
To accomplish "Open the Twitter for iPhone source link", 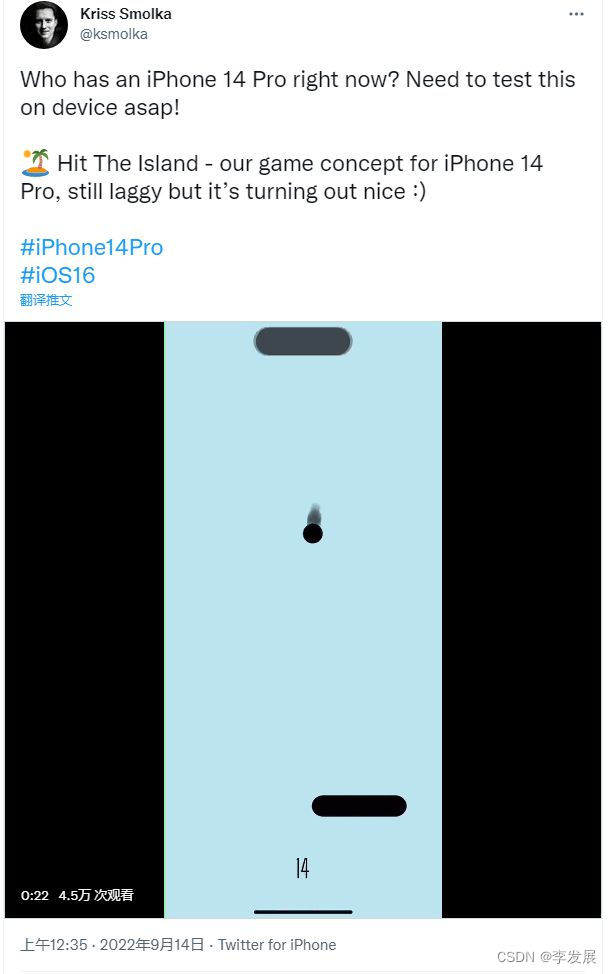I will (277, 945).
